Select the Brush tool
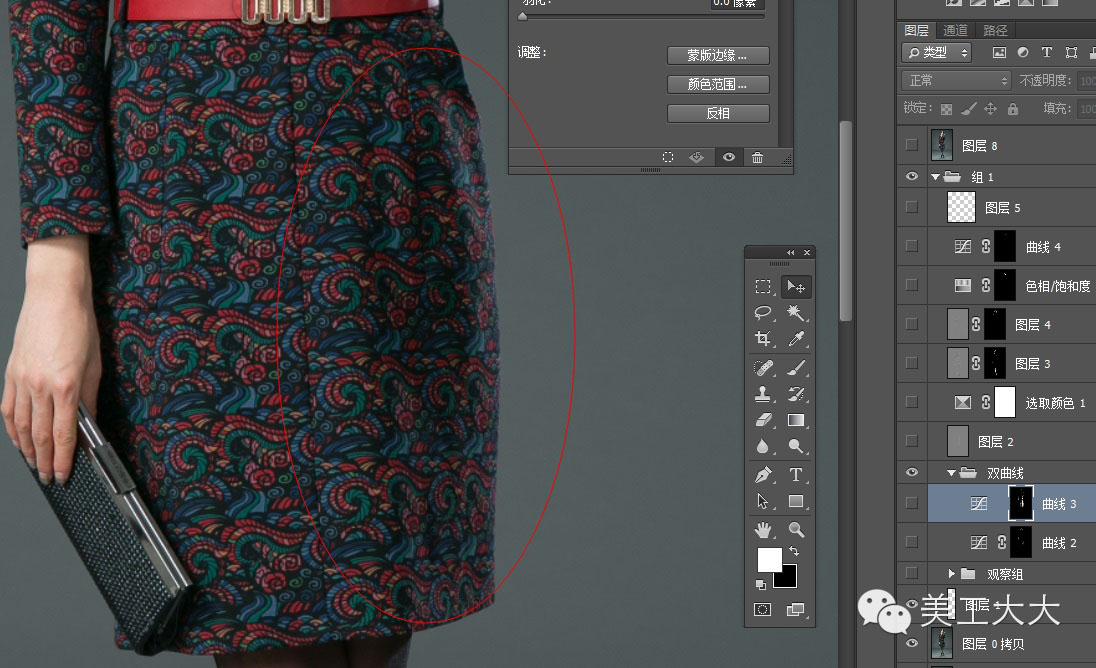1096x668 pixels. point(795,368)
